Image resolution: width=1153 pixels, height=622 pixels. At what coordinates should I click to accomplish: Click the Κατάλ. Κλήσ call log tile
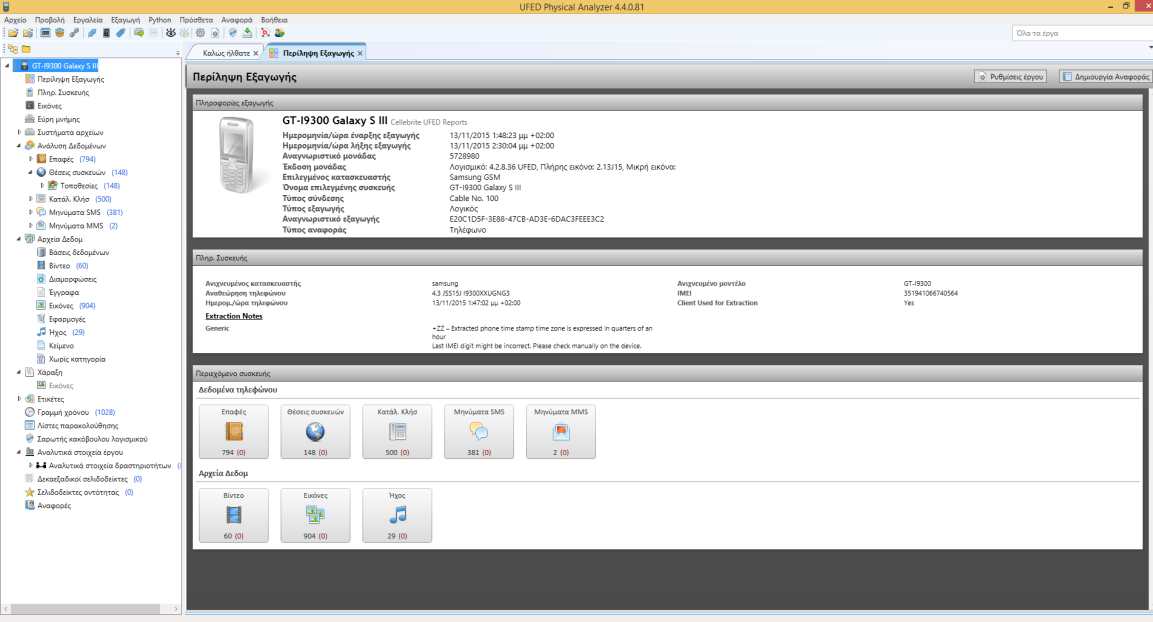click(397, 432)
